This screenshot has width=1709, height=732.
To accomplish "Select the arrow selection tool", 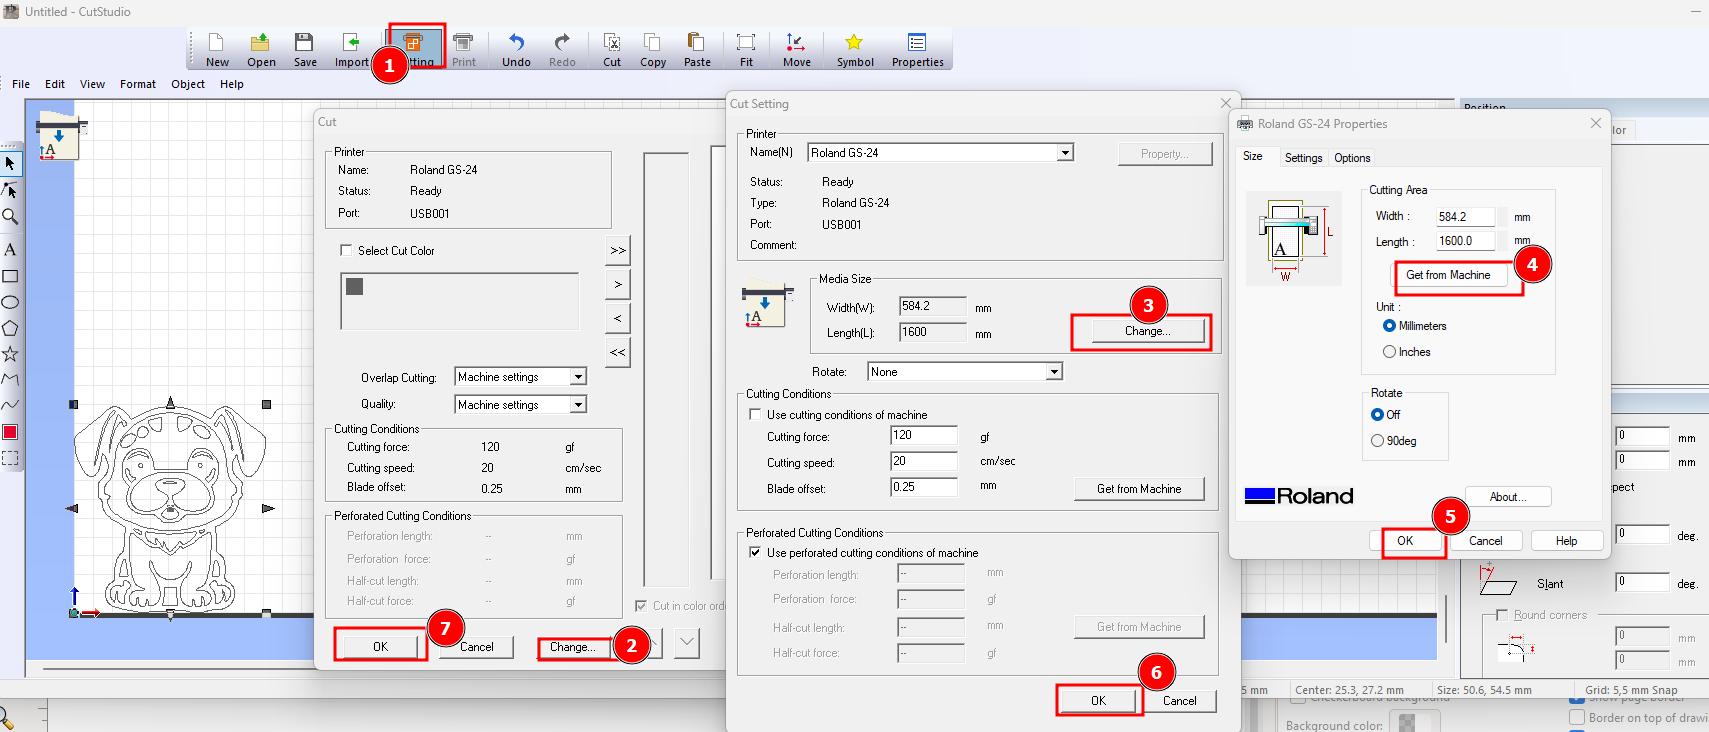I will 10,163.
